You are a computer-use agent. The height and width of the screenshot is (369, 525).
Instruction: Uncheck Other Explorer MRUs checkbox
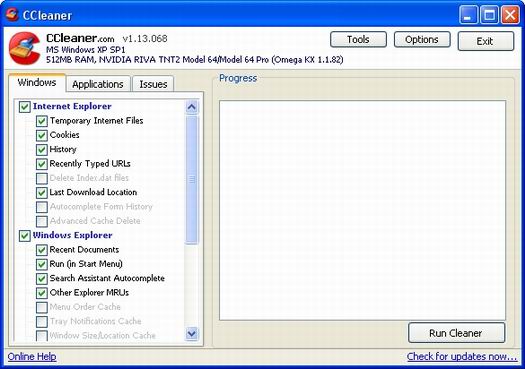[42, 293]
